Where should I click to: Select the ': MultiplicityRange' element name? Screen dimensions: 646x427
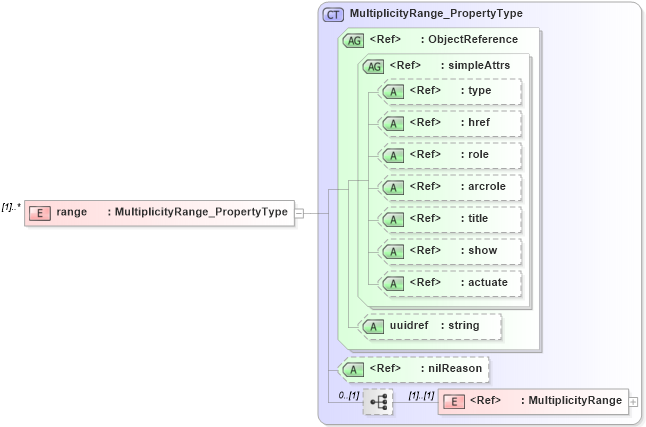571,400
